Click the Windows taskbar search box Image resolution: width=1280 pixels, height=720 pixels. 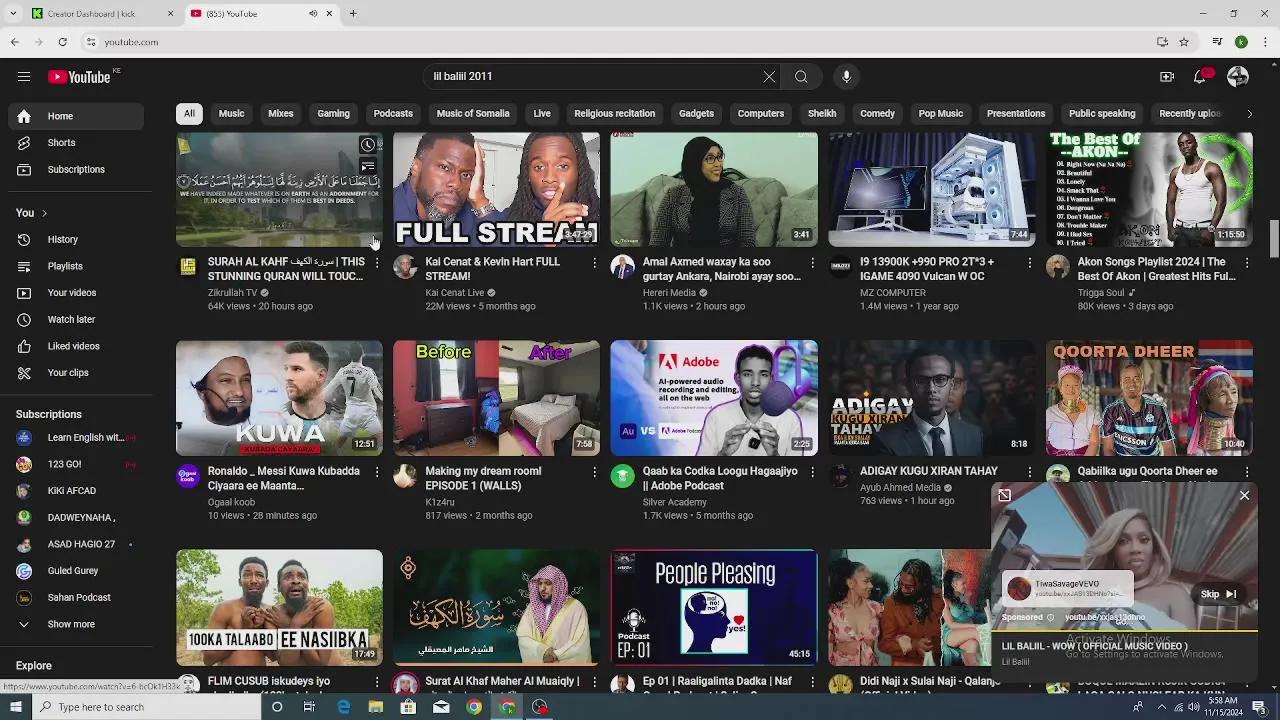pos(148,707)
